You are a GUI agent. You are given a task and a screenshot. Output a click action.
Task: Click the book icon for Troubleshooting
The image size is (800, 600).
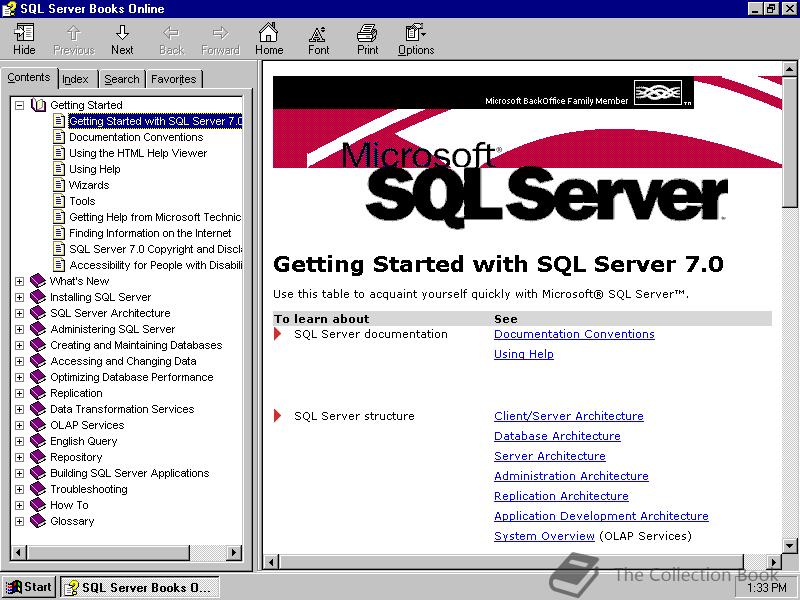(x=38, y=489)
